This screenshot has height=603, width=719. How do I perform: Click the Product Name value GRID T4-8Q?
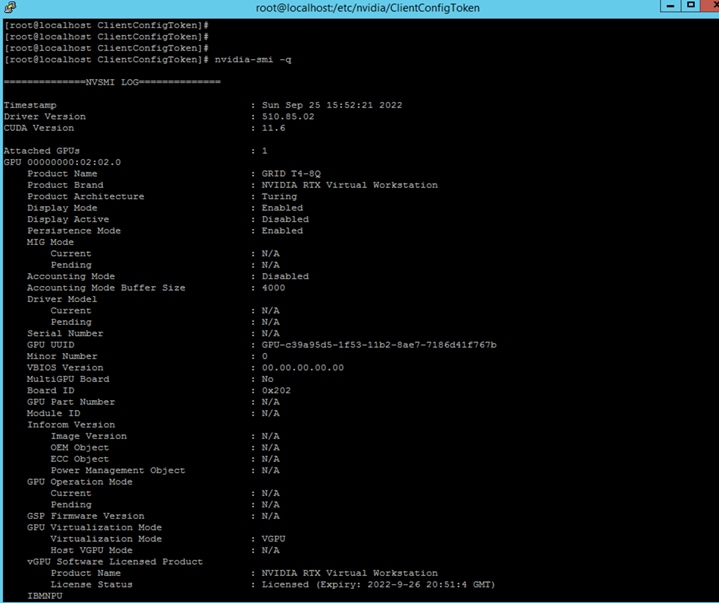pyautogui.click(x=291, y=174)
